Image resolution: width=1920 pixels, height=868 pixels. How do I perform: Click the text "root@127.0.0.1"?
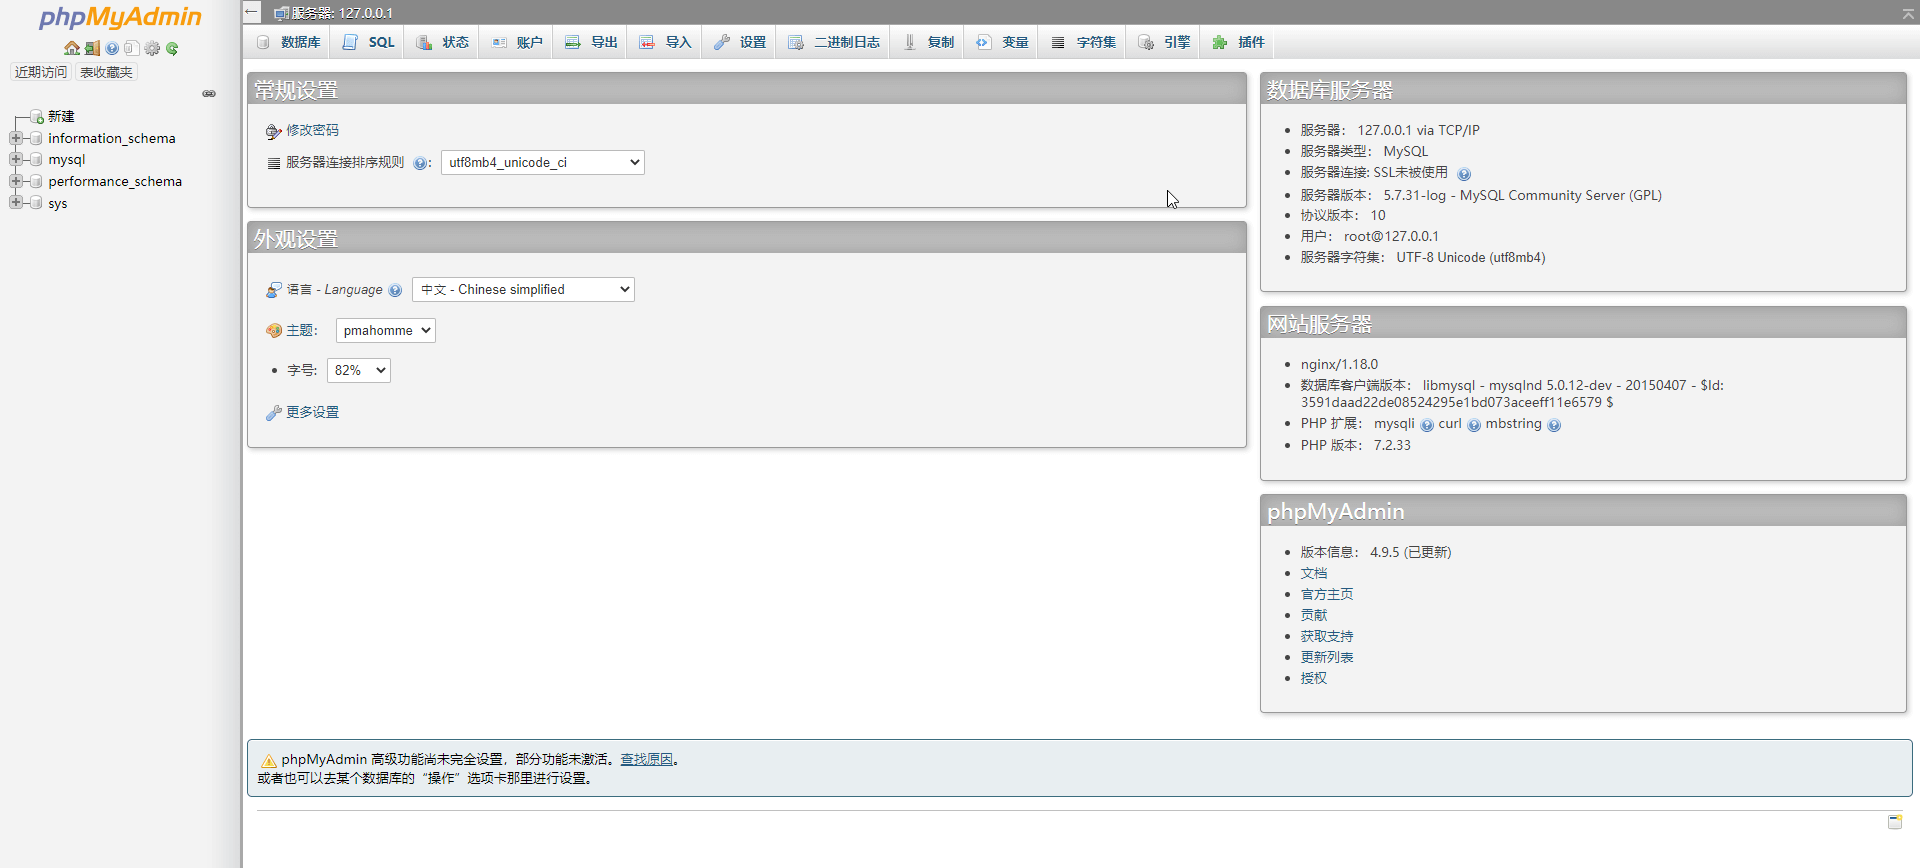click(x=1391, y=236)
